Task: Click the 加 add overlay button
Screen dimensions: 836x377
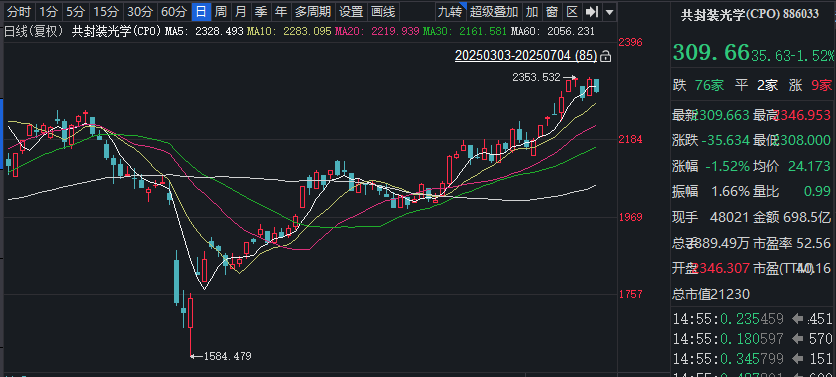Action: click(532, 11)
